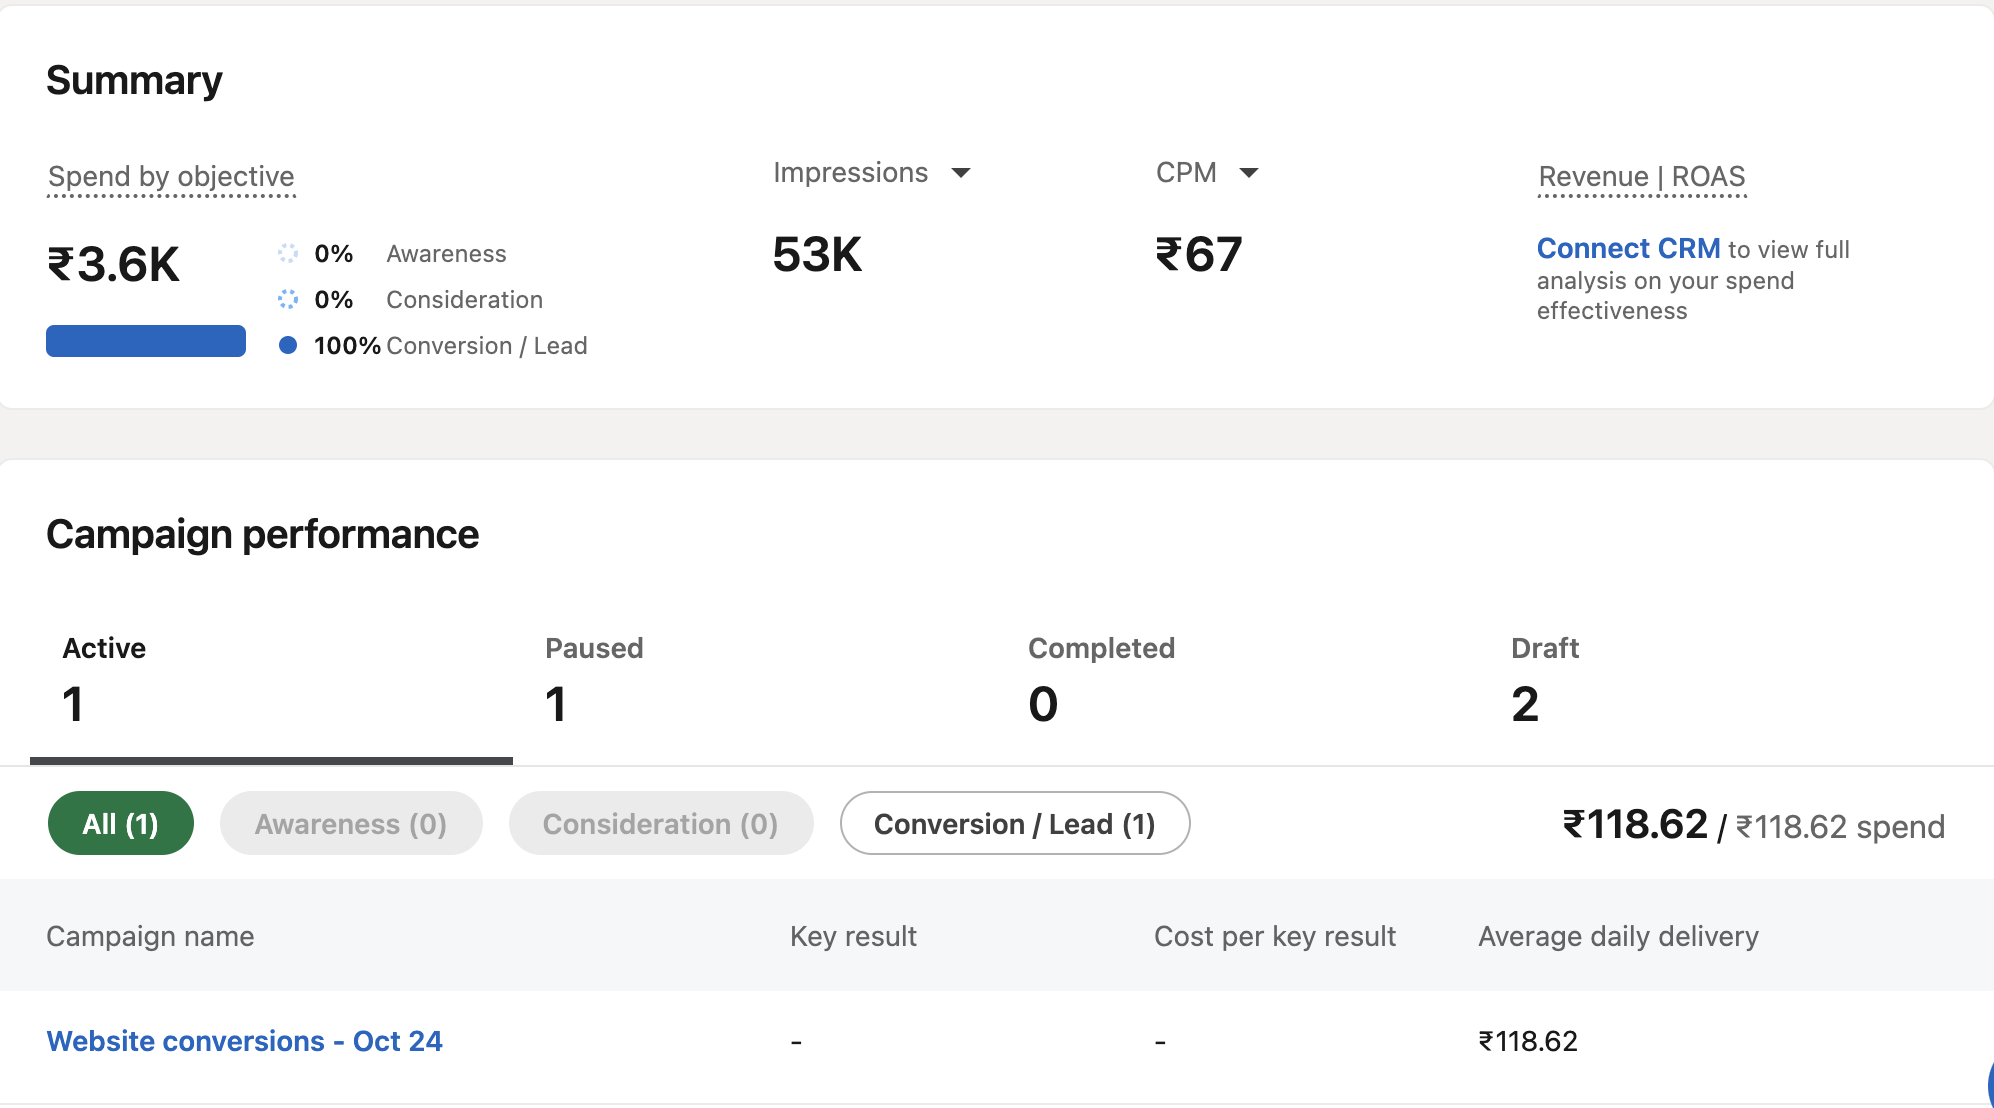Select the All (1) filter pill
1994x1108 pixels.
point(120,824)
